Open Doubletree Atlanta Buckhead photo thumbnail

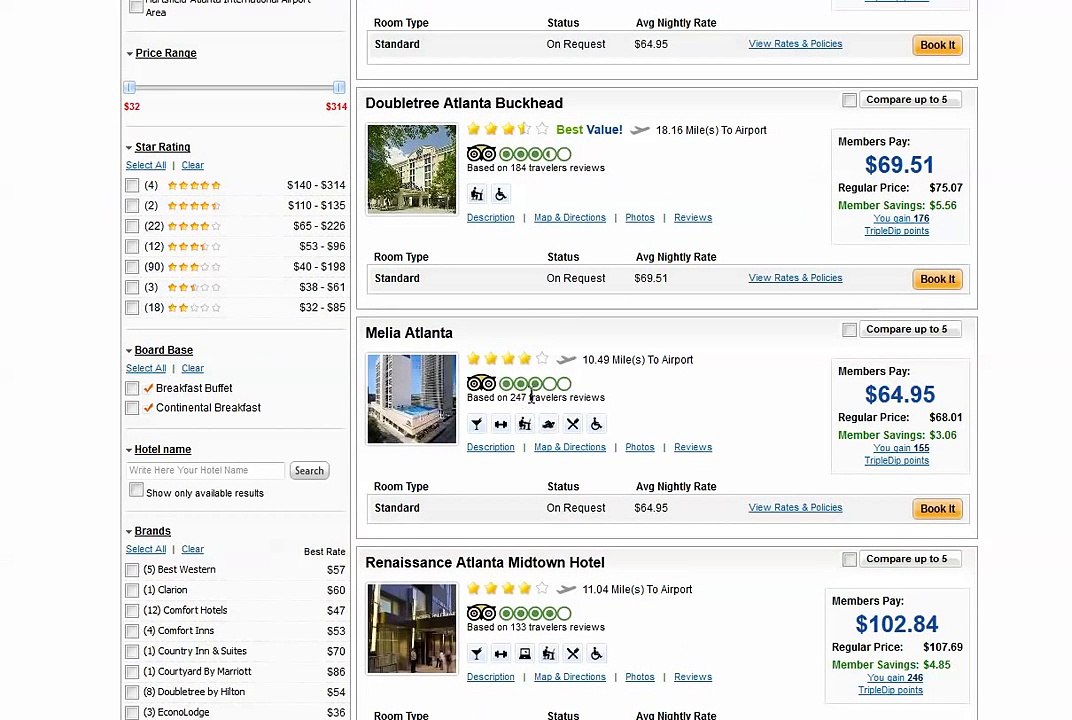coord(412,169)
